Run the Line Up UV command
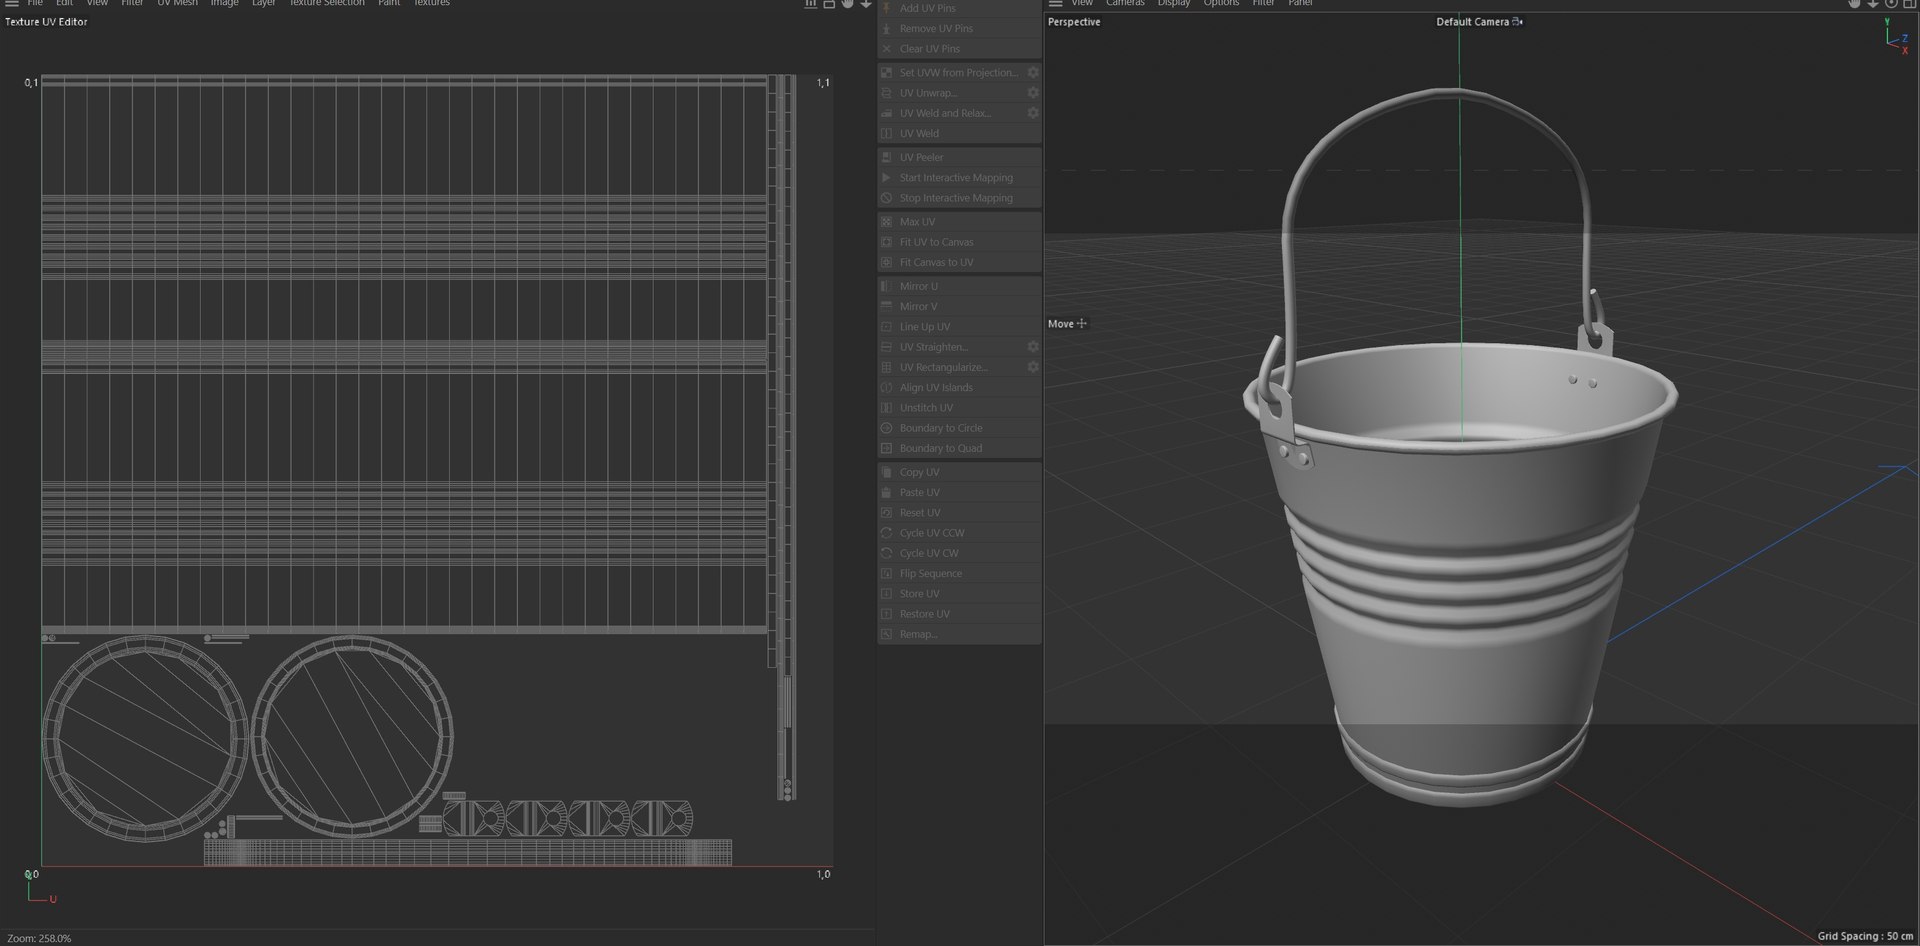This screenshot has width=1920, height=946. 960,327
